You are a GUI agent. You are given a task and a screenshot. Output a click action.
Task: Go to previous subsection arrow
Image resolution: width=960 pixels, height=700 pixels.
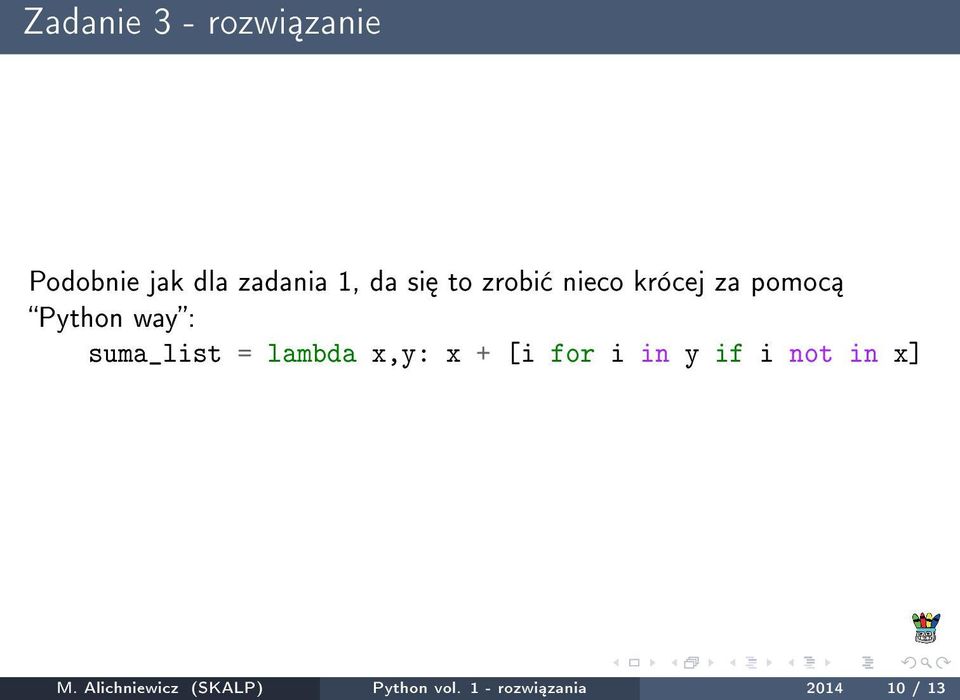tap(733, 663)
